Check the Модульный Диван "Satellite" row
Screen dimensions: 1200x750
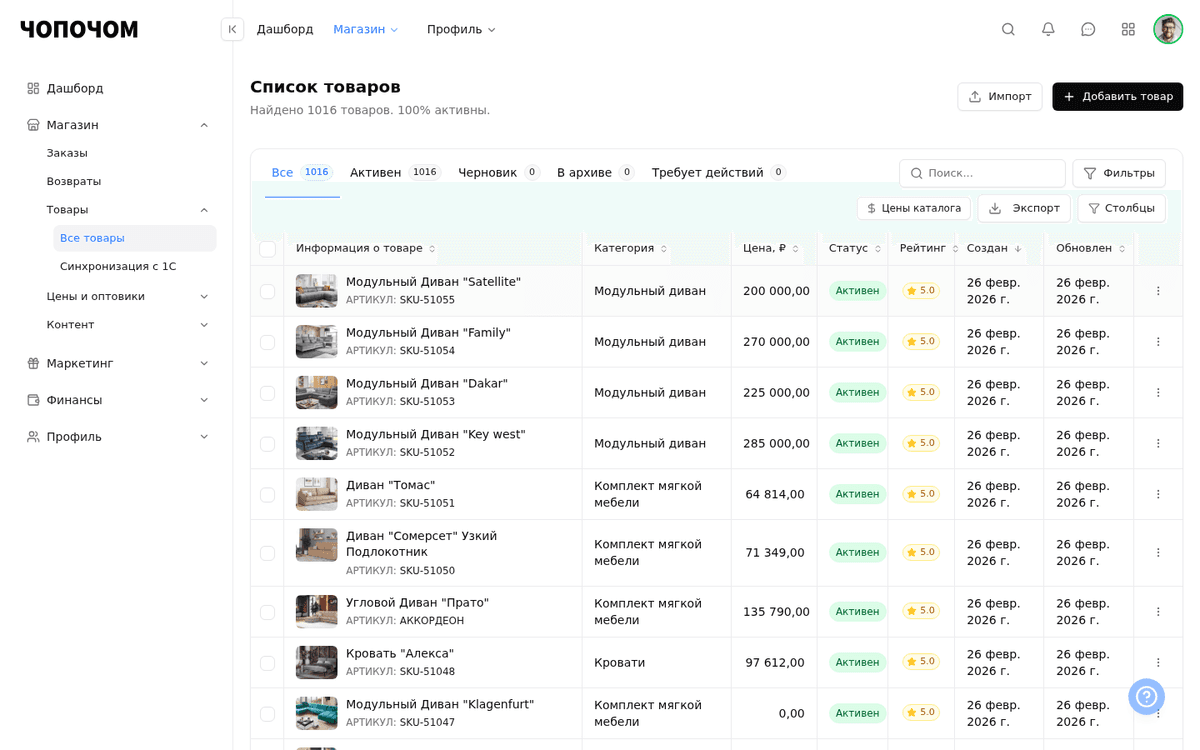coord(267,292)
